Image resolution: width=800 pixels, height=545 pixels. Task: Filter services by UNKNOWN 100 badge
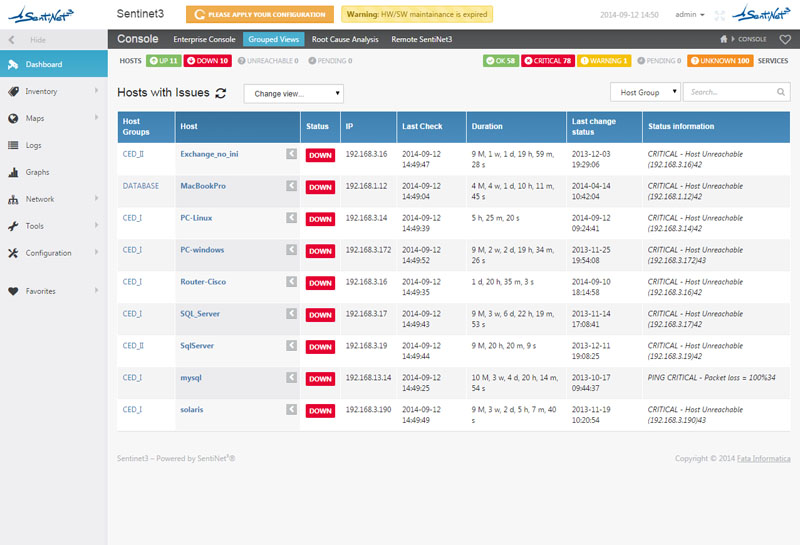point(720,61)
